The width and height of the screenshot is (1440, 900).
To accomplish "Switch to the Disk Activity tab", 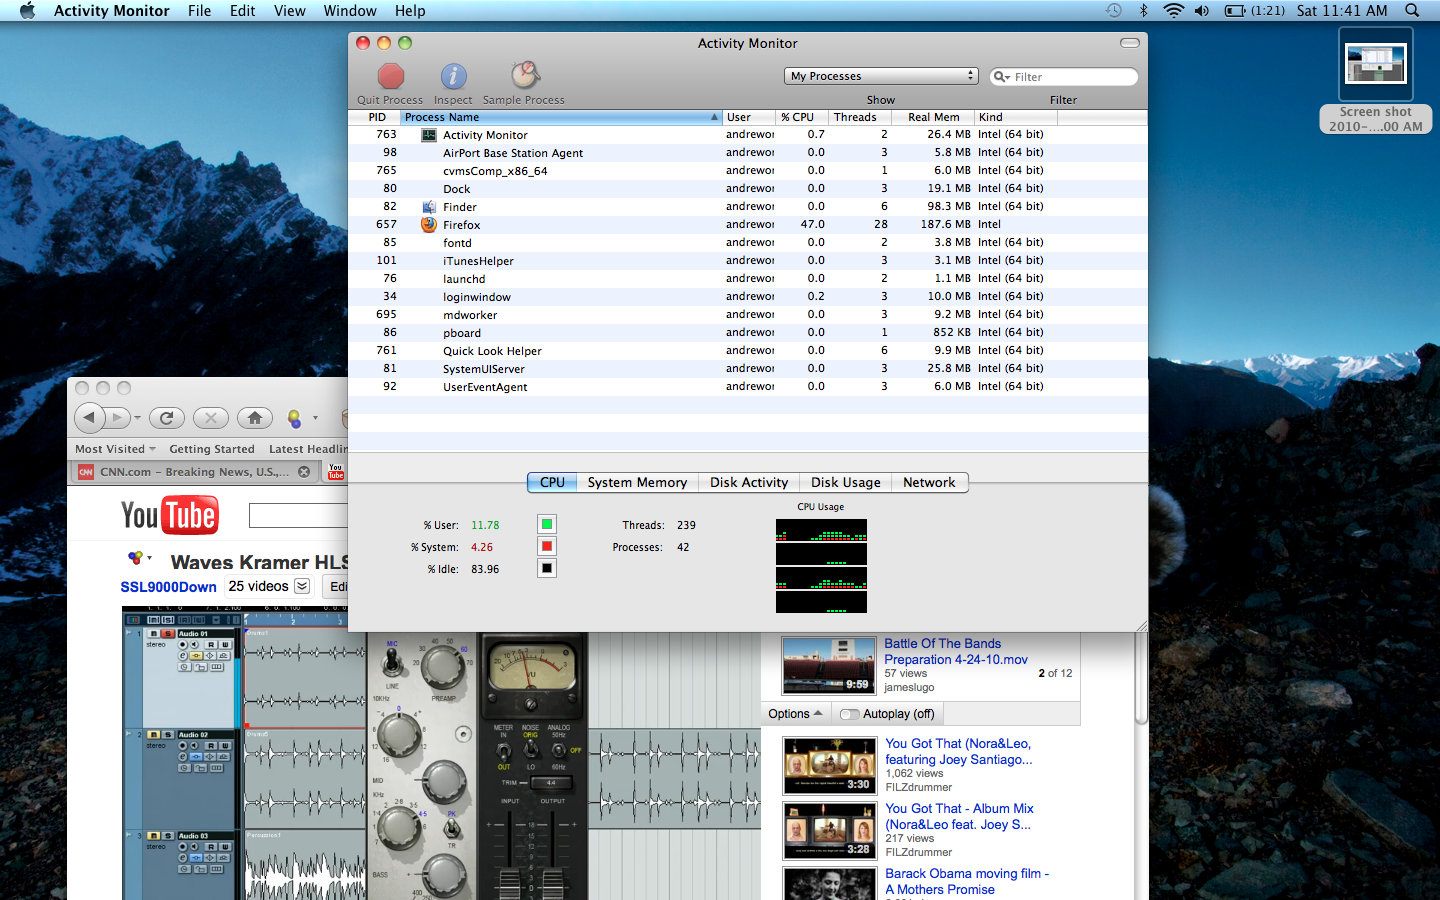I will tap(749, 482).
